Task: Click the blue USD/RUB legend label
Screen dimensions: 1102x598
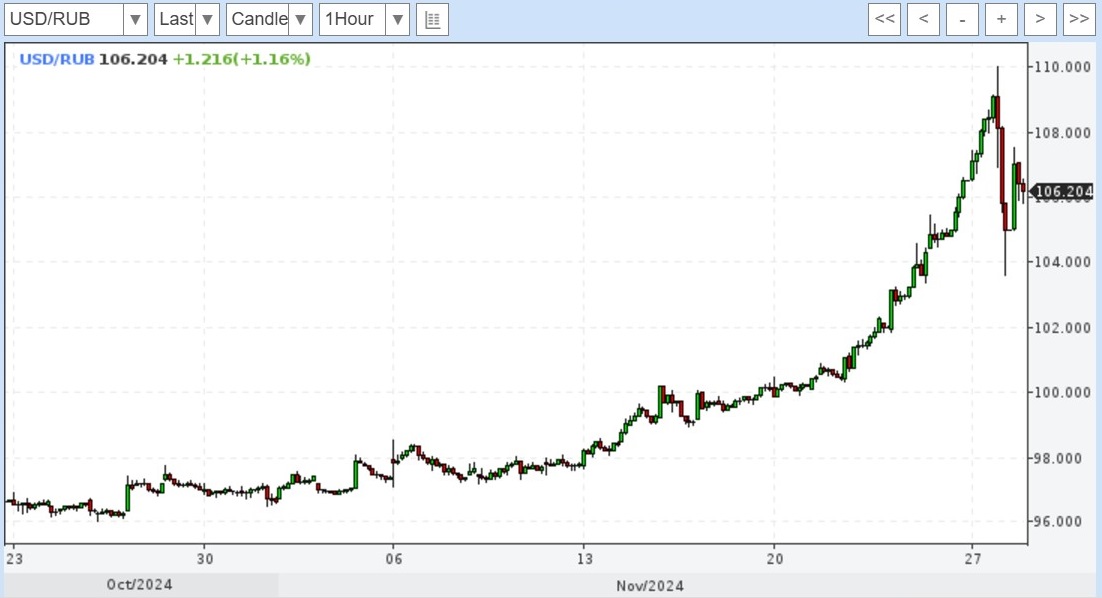Action: (x=57, y=59)
